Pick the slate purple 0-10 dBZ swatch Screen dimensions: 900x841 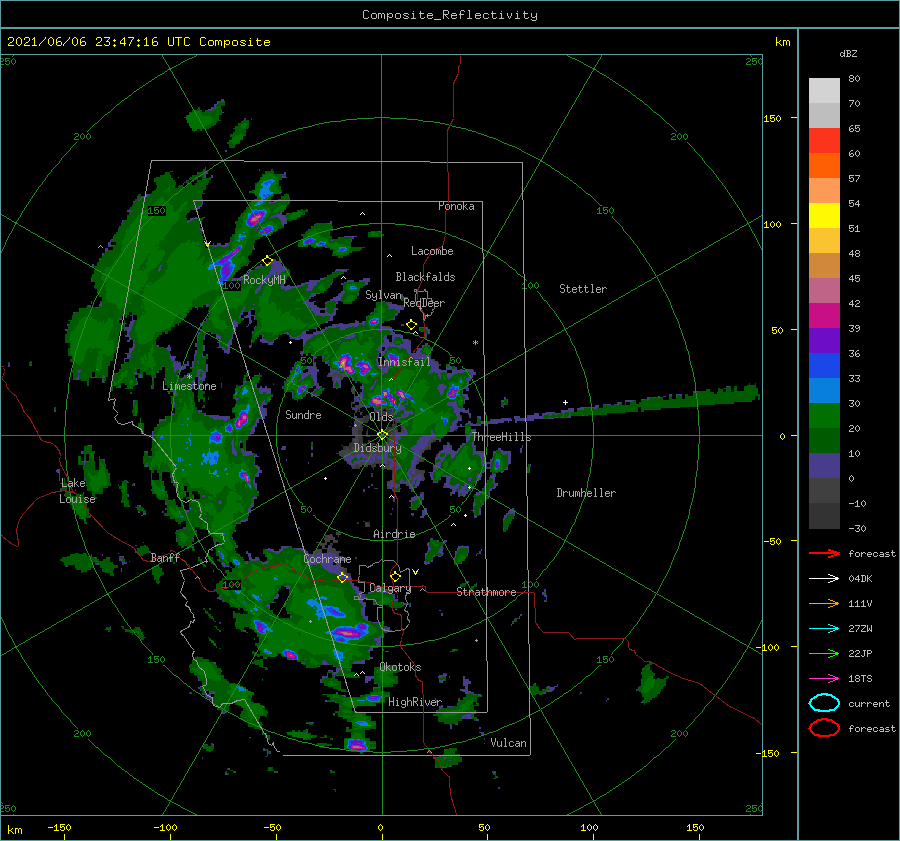coord(824,466)
